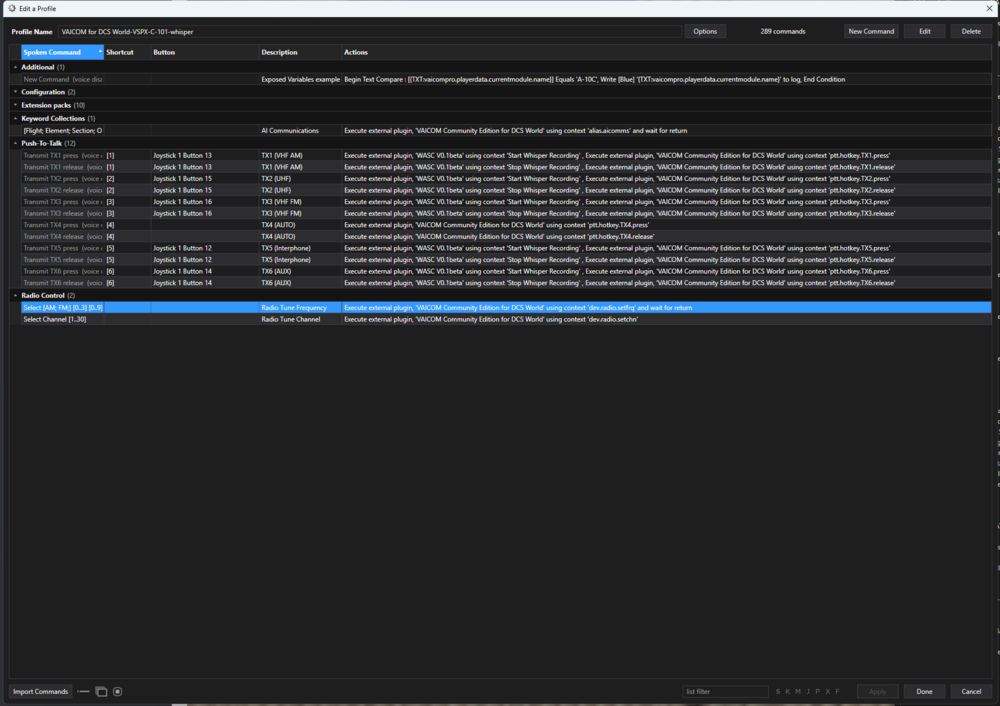Select the Transmit TX3 release command row
1000x706 pixels.
(x=506, y=214)
